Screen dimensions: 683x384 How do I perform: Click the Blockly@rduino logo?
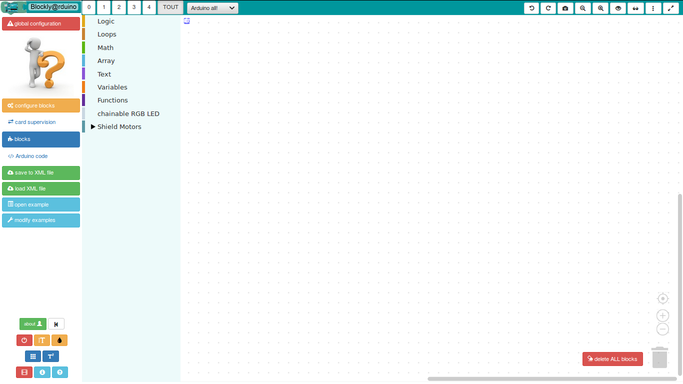point(41,7)
